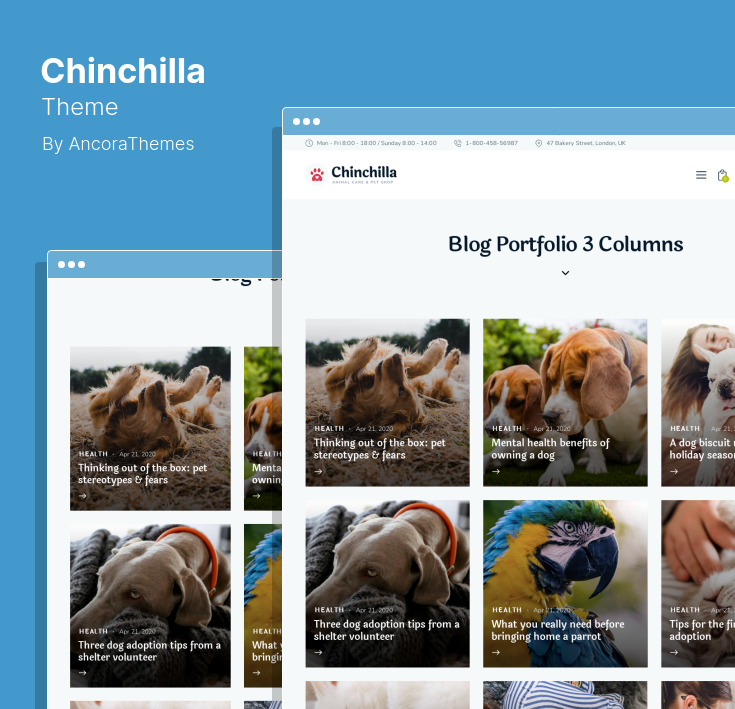Screen dimensions: 735x709
Task: Click the location pin icon near Bakery Street
Action: coord(539,143)
